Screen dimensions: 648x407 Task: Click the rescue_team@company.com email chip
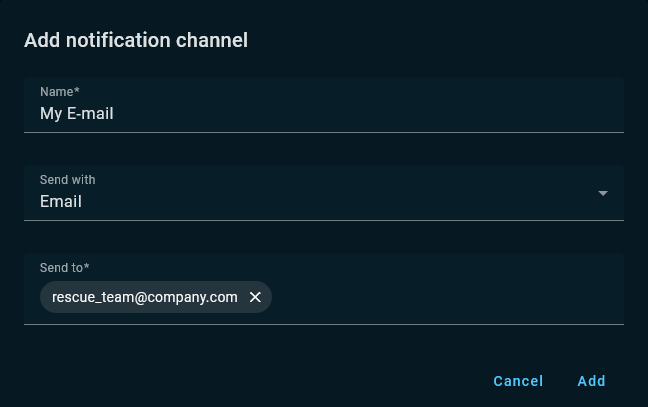(x=145, y=297)
